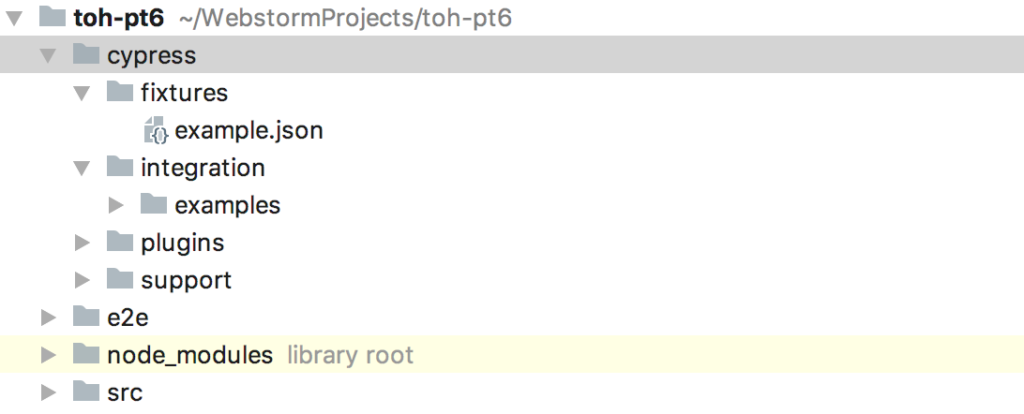Image resolution: width=1024 pixels, height=414 pixels.
Task: Collapse the integration folder arrow
Action: (82, 168)
